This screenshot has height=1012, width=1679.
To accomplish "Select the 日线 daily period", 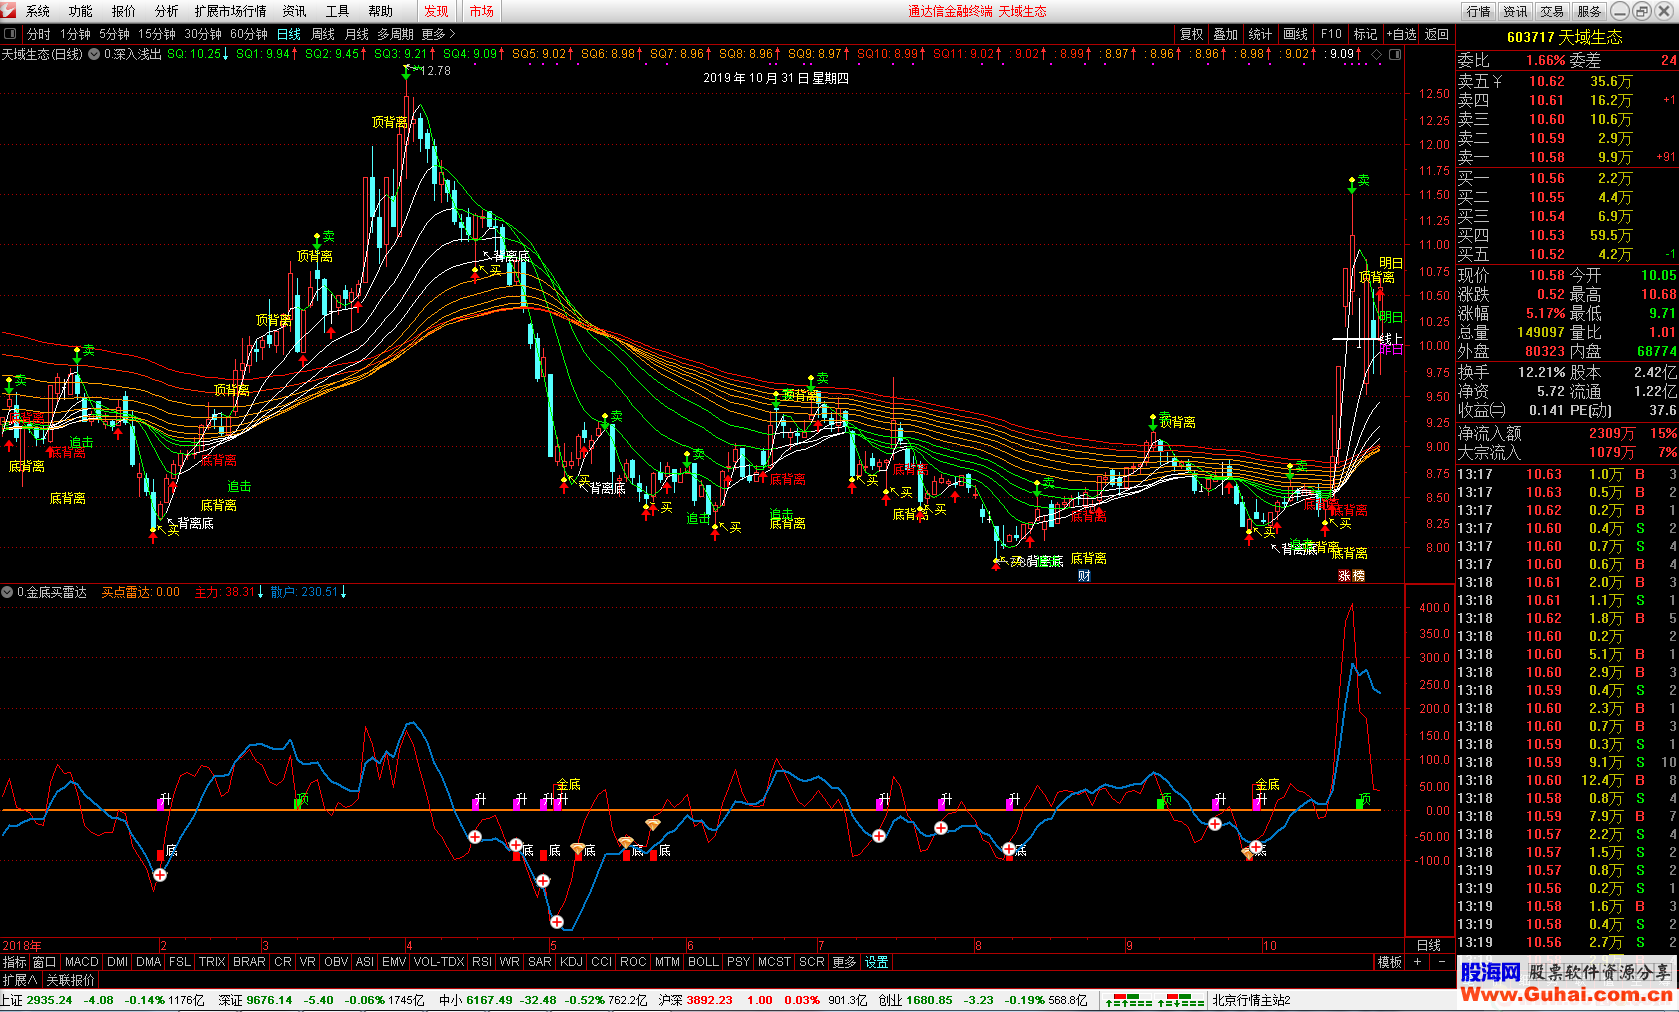I will tap(289, 34).
